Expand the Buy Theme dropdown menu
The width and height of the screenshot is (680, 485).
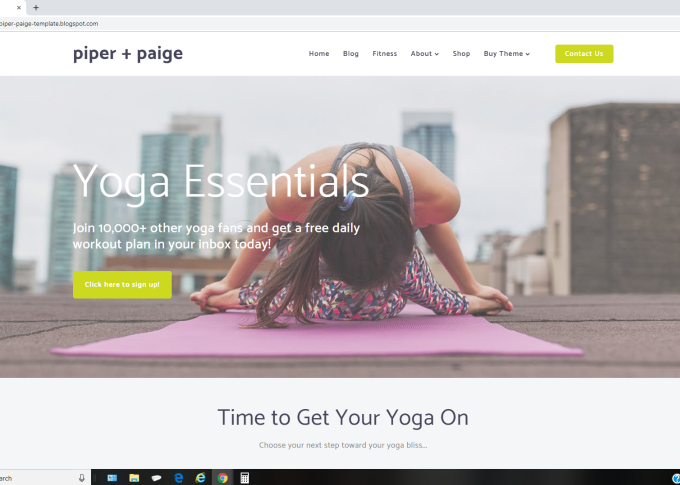tap(507, 54)
